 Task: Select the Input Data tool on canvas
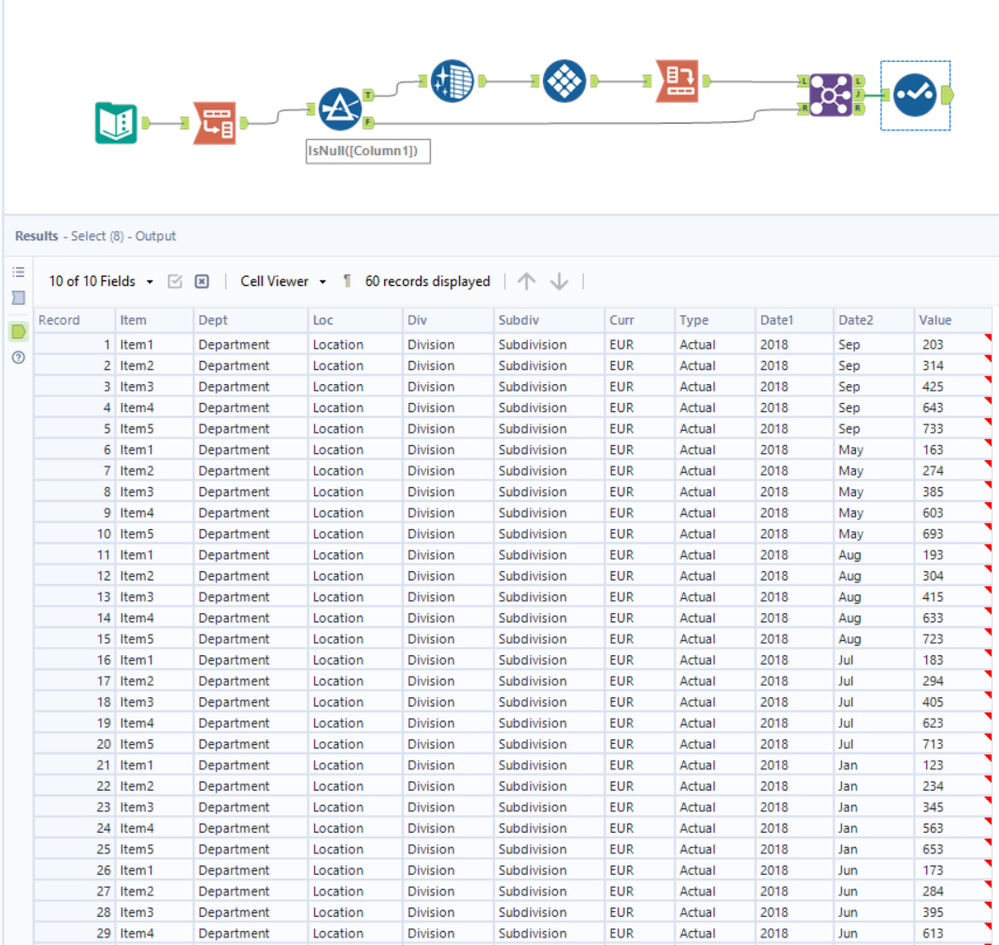click(116, 122)
